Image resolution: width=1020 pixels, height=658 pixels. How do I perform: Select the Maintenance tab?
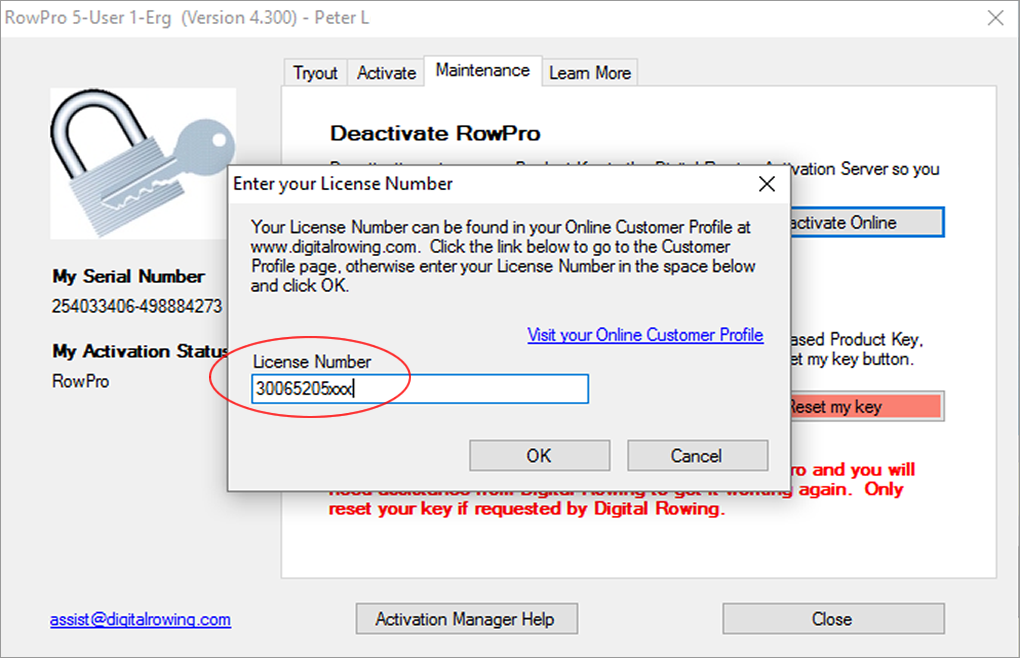tap(482, 71)
